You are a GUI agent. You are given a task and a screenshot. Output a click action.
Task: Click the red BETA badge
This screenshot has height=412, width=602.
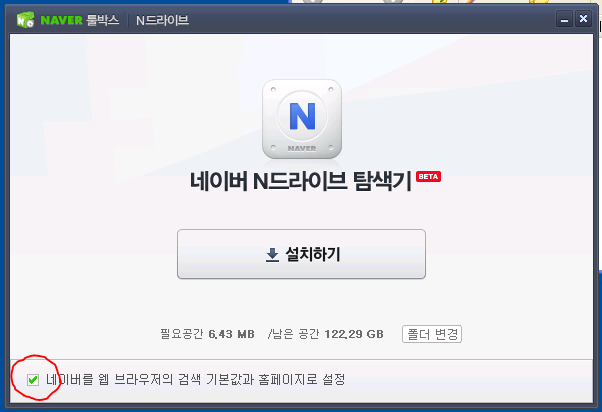pos(428,177)
